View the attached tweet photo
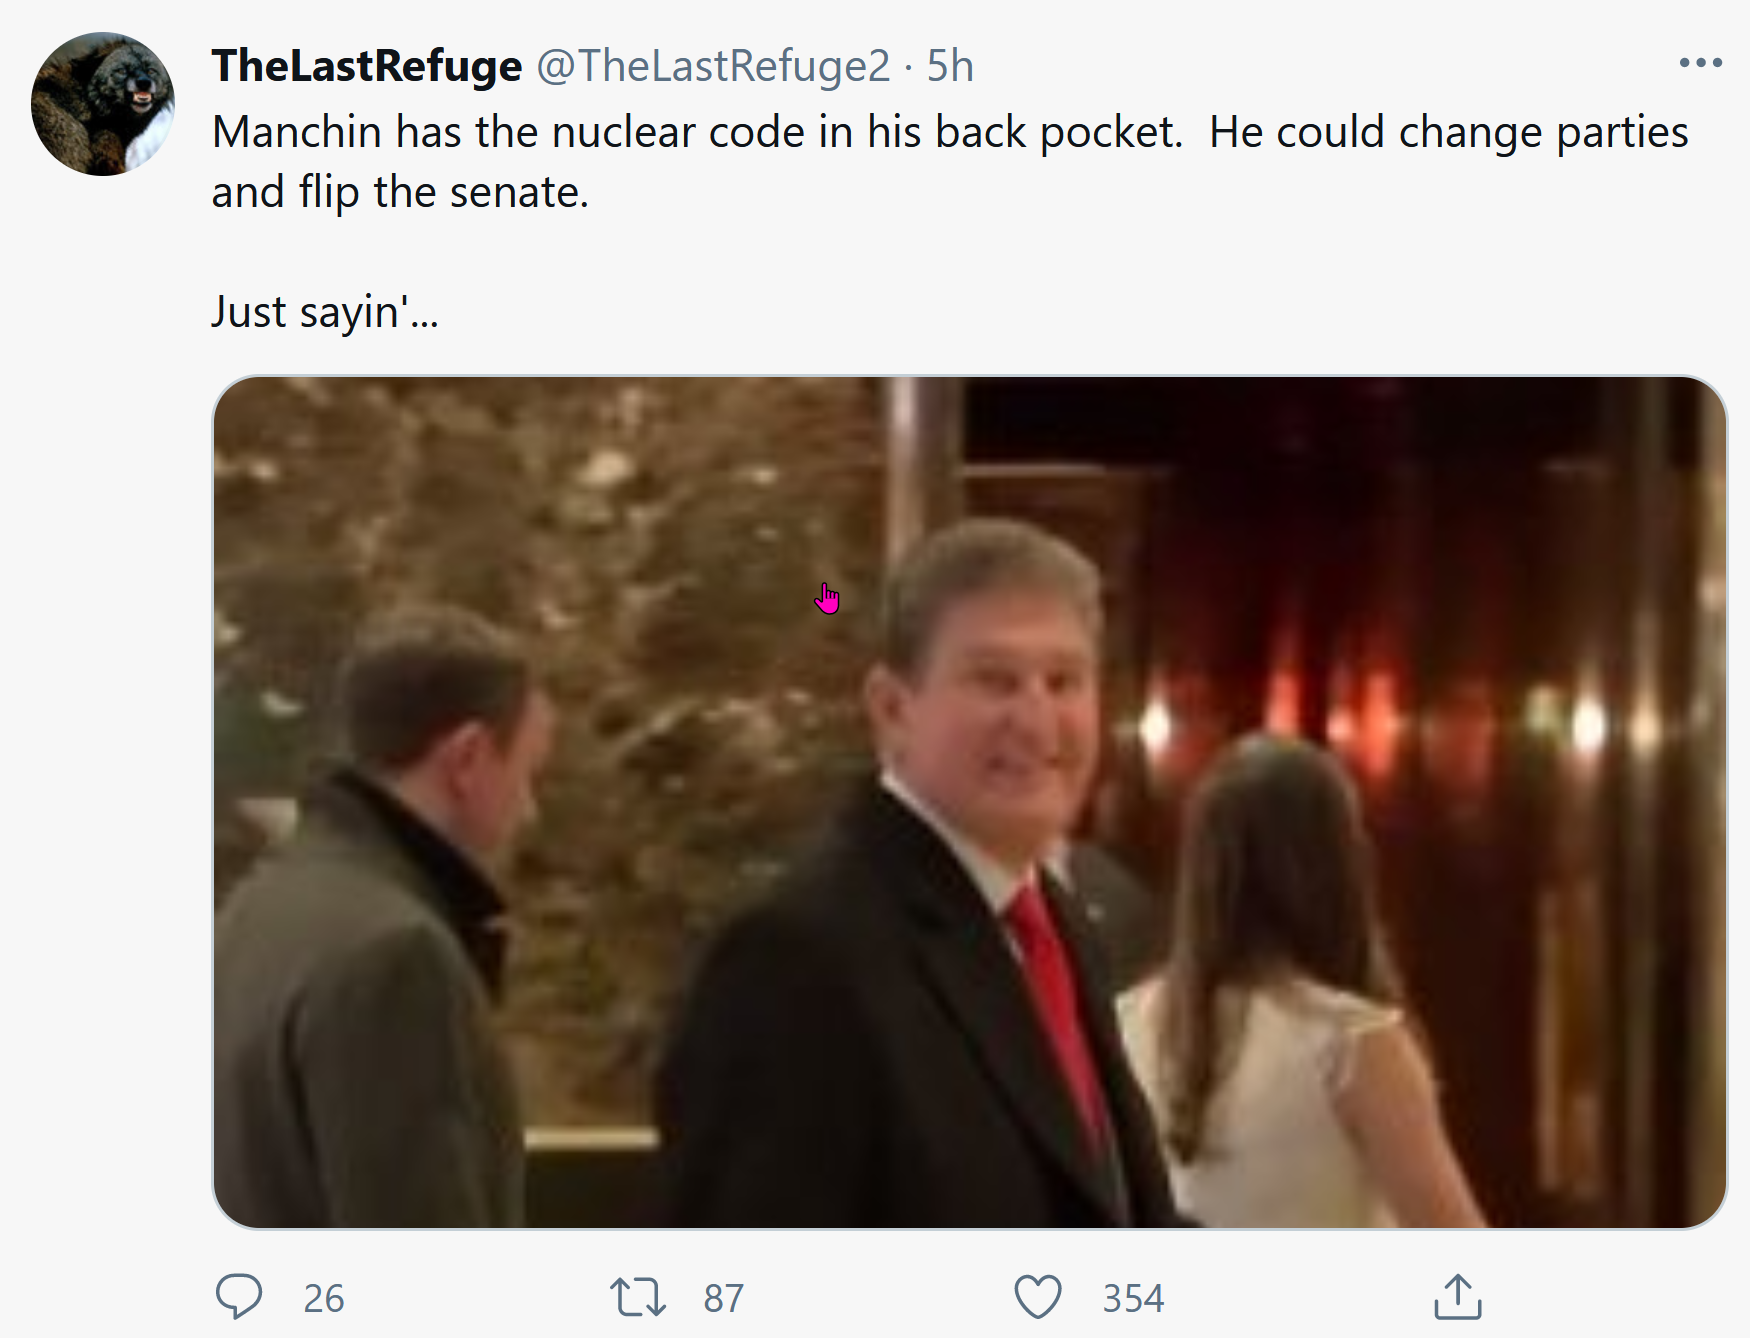 (x=970, y=802)
